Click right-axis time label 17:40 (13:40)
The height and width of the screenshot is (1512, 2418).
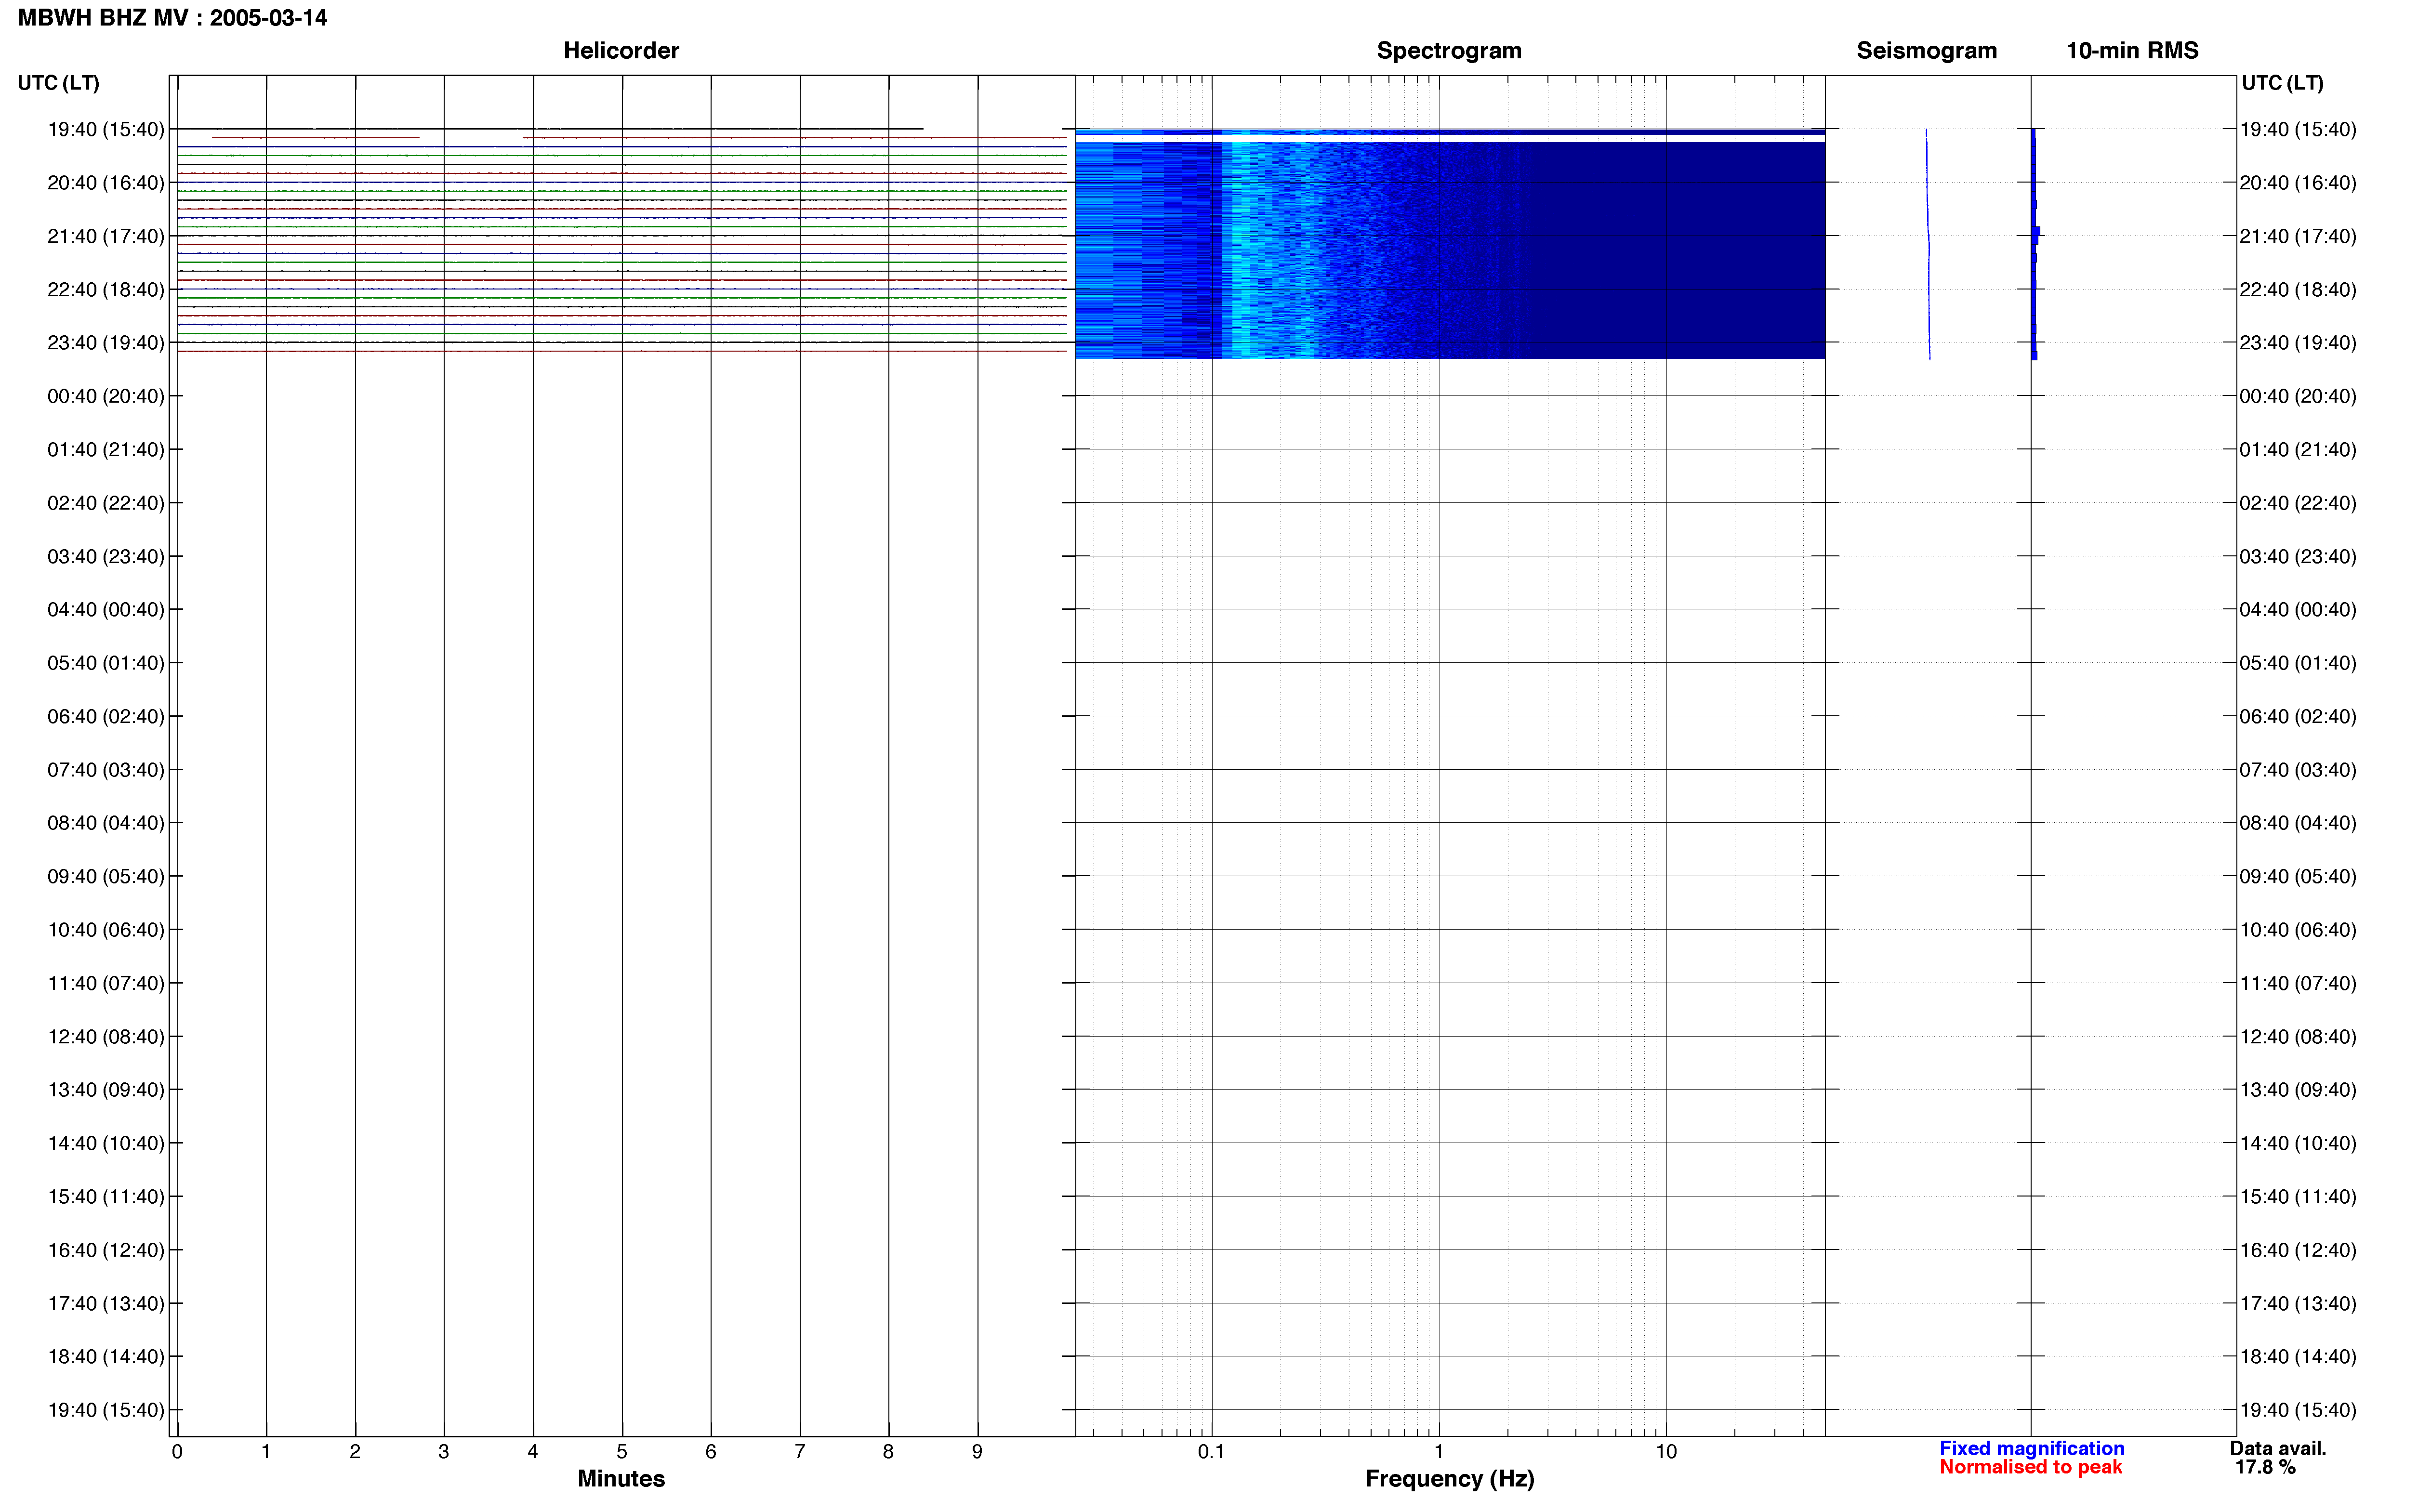point(2298,1303)
